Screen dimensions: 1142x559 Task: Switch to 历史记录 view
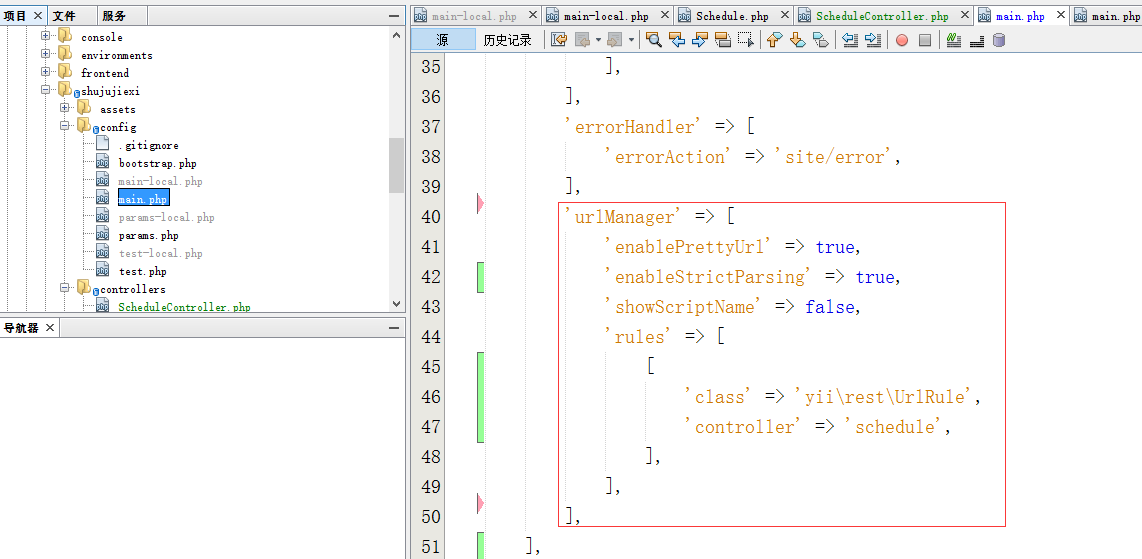tap(507, 40)
